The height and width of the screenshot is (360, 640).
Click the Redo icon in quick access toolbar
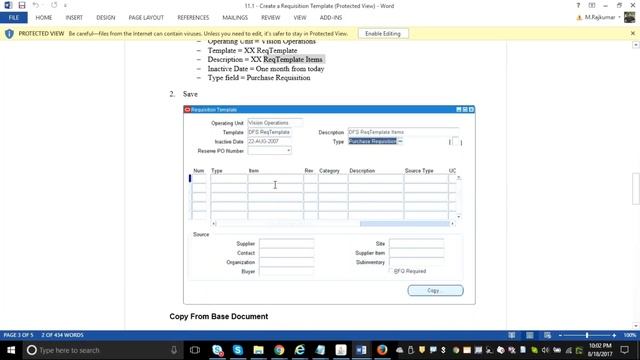click(x=54, y=5)
